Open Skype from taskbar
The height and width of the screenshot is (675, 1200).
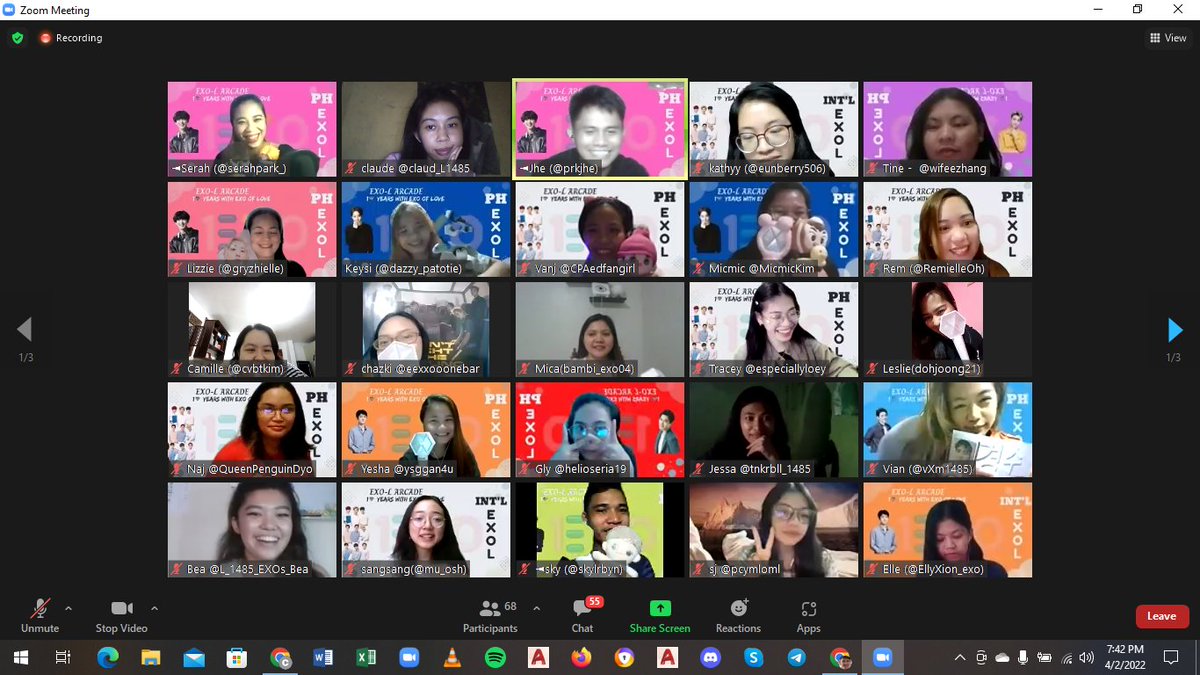754,658
